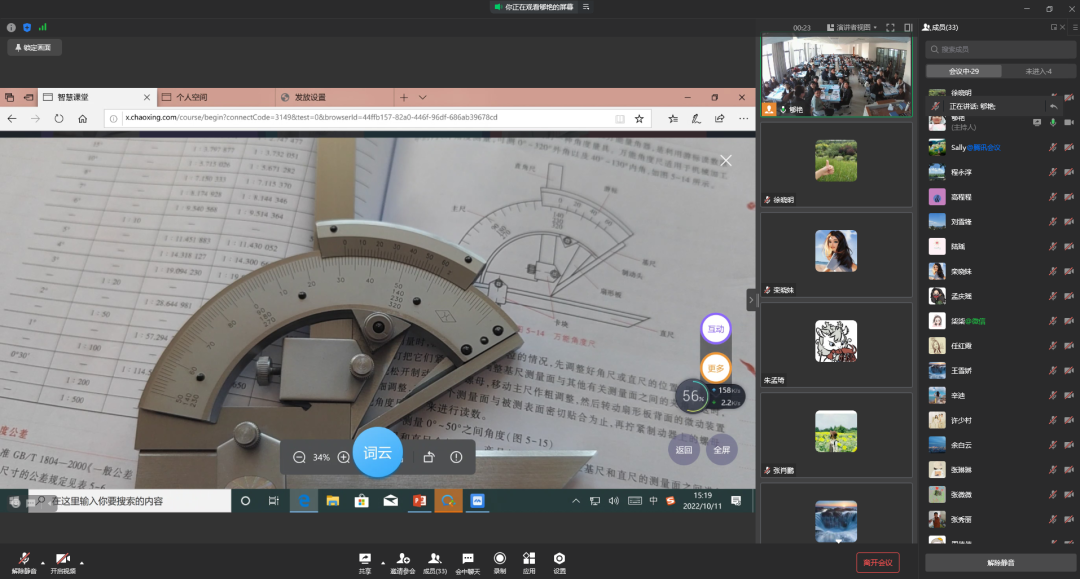Click the 全屏 round button
Screen dimensions: 1080x579
click(x=721, y=450)
